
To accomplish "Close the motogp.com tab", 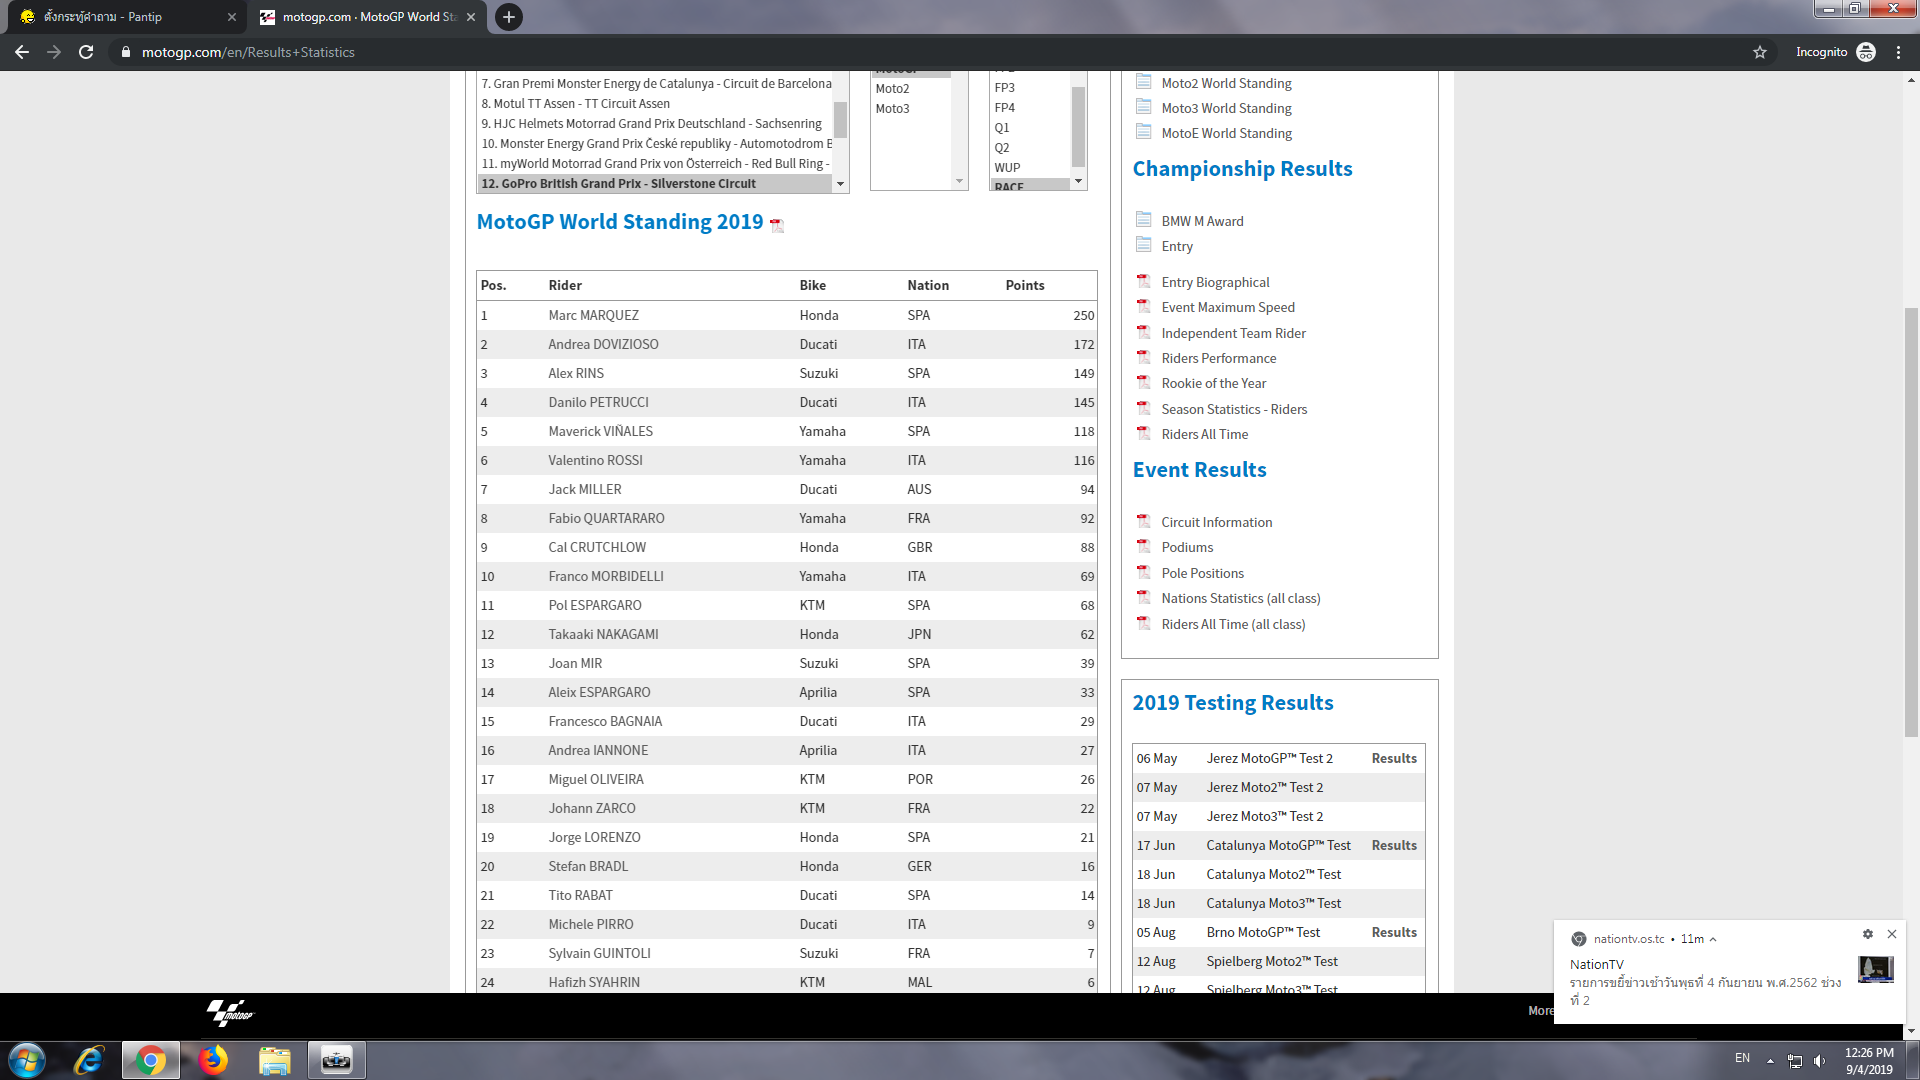I will 472,17.
